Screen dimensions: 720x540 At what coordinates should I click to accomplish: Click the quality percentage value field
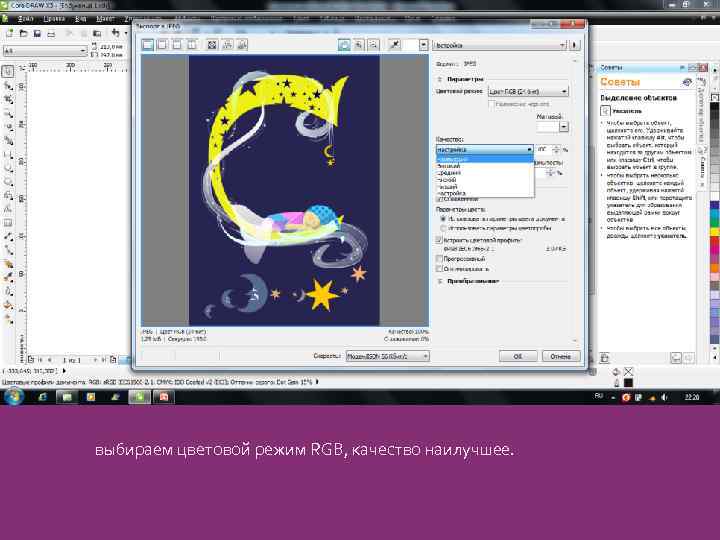point(544,150)
